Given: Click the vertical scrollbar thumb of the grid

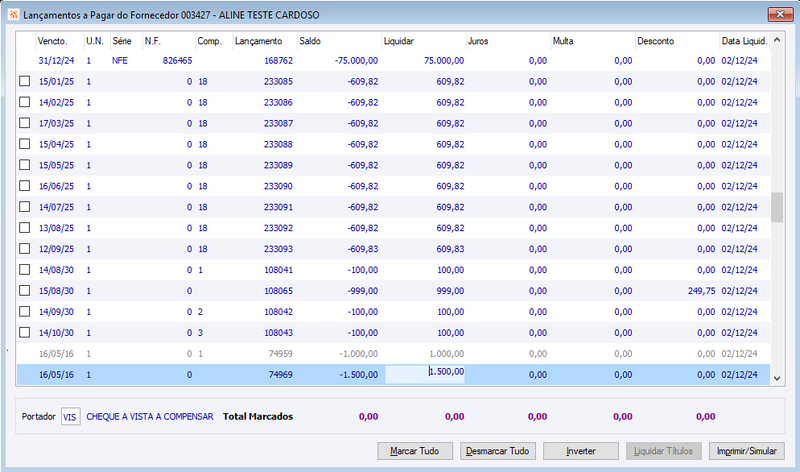Looking at the screenshot, I should point(777,207).
